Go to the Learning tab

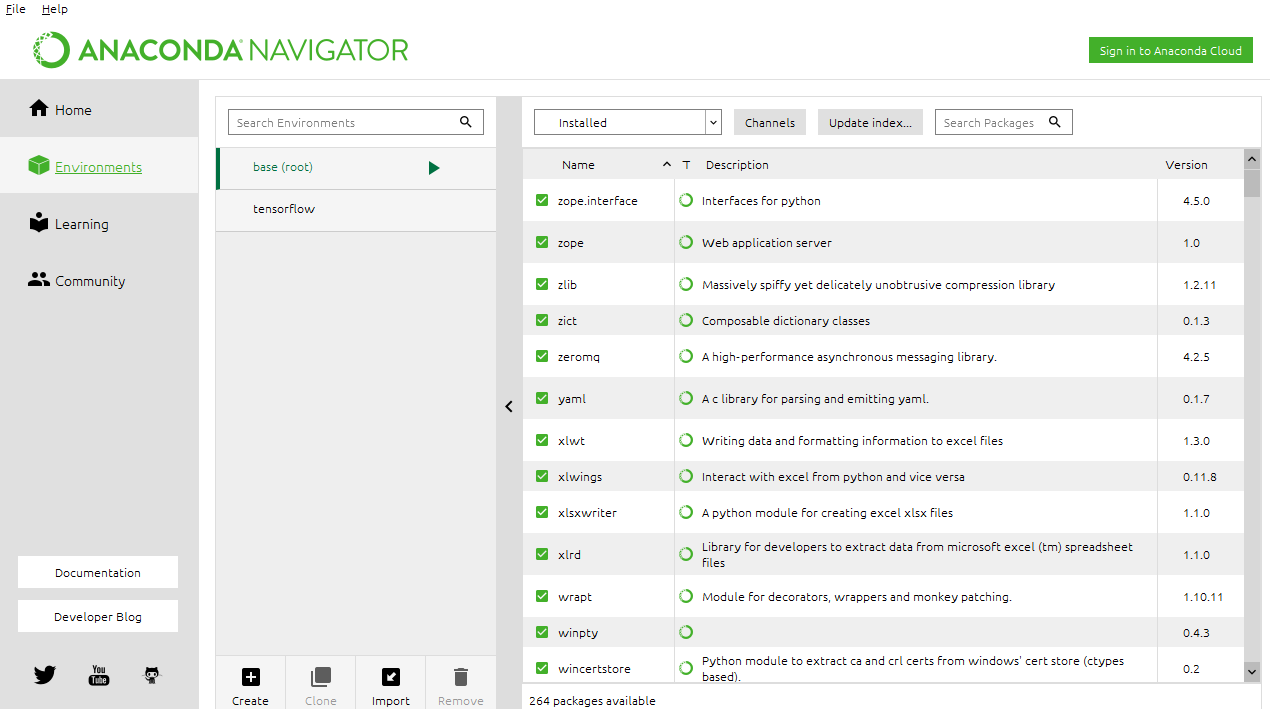tap(99, 223)
